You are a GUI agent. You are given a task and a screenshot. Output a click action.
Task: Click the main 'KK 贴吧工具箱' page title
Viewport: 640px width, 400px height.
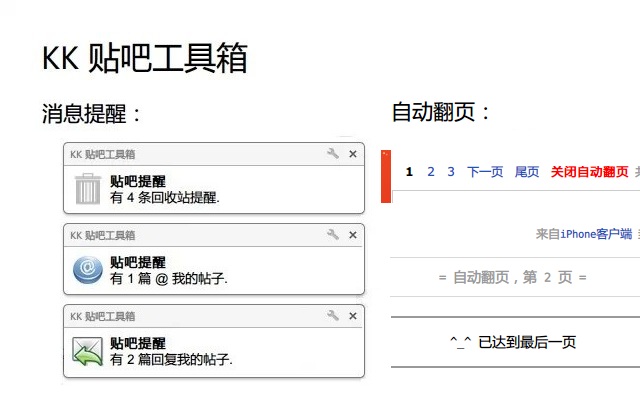(x=145, y=58)
